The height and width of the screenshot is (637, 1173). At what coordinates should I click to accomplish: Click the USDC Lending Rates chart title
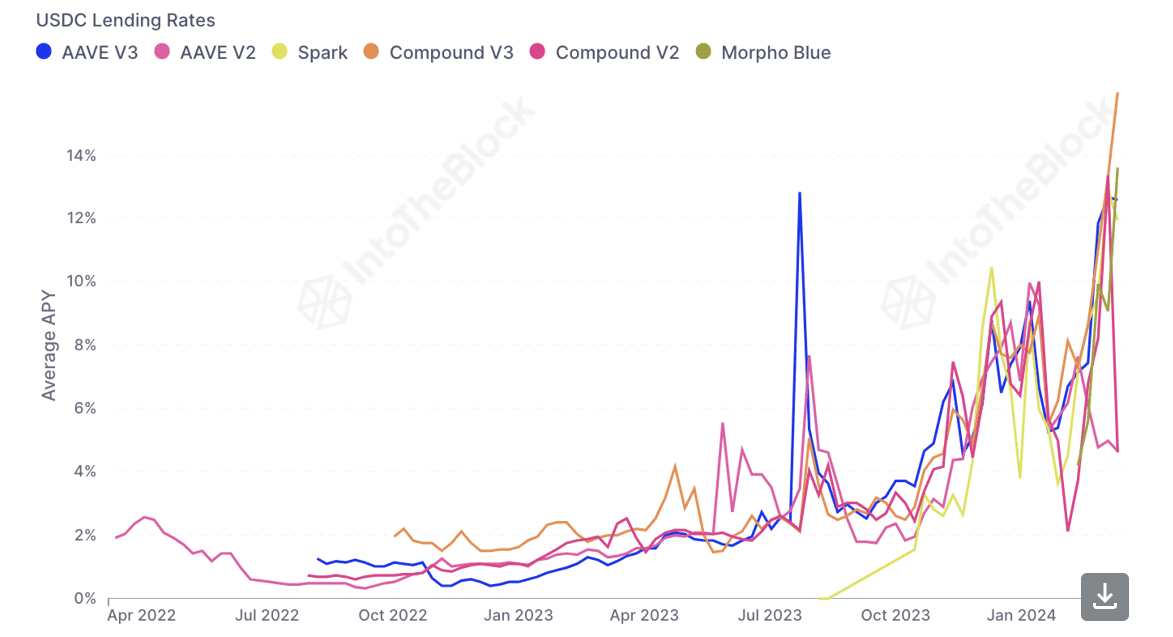126,20
